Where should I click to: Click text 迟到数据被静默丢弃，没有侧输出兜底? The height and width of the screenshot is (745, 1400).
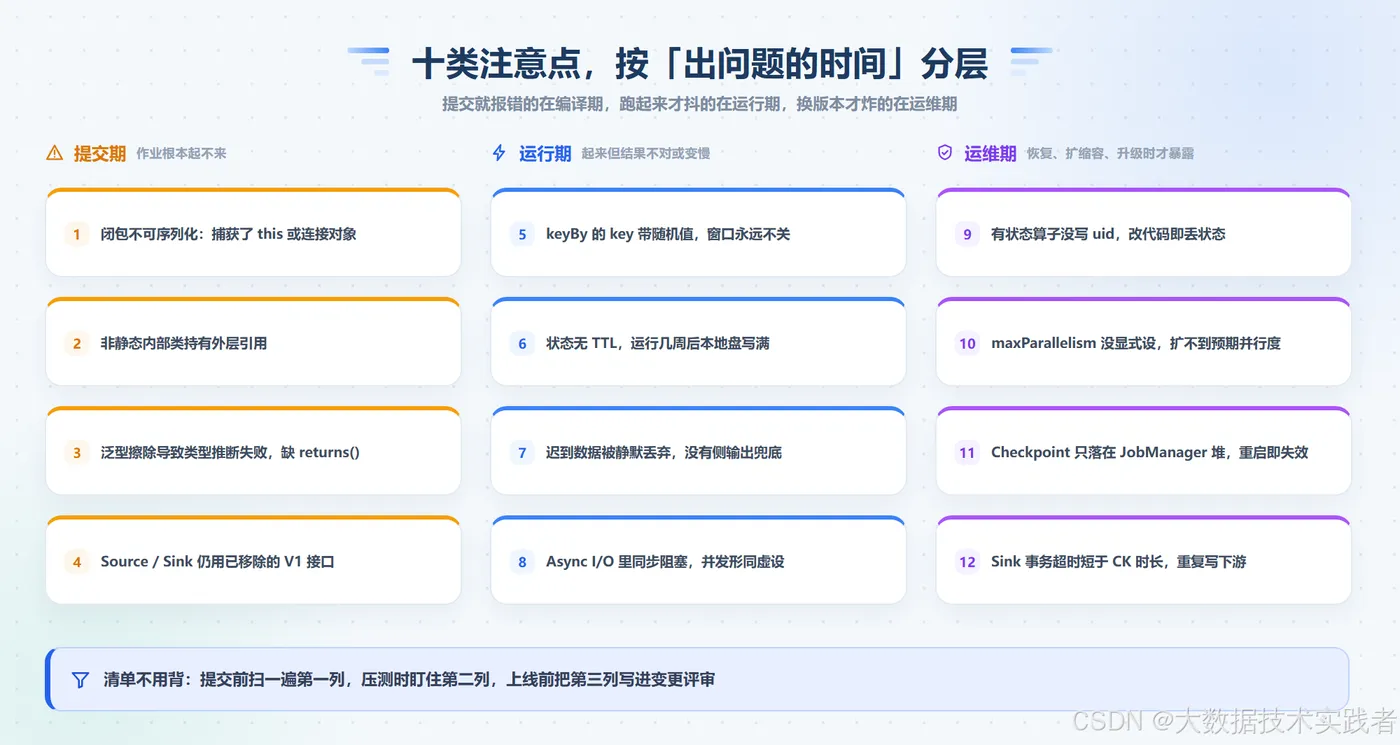663,452
